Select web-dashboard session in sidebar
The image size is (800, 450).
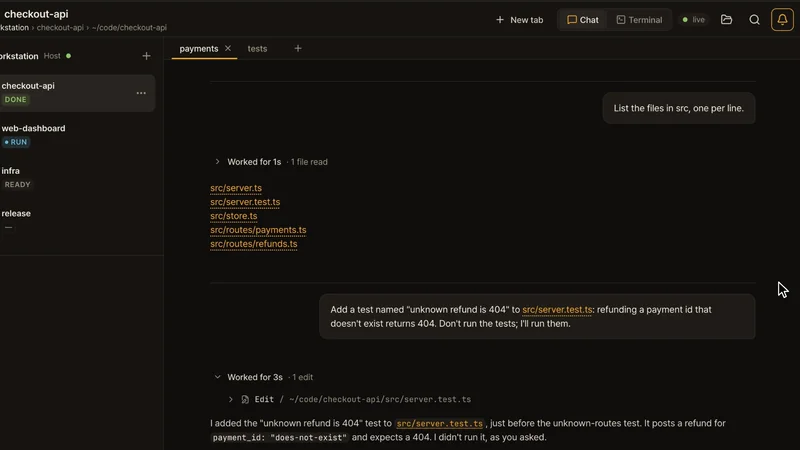(77, 135)
